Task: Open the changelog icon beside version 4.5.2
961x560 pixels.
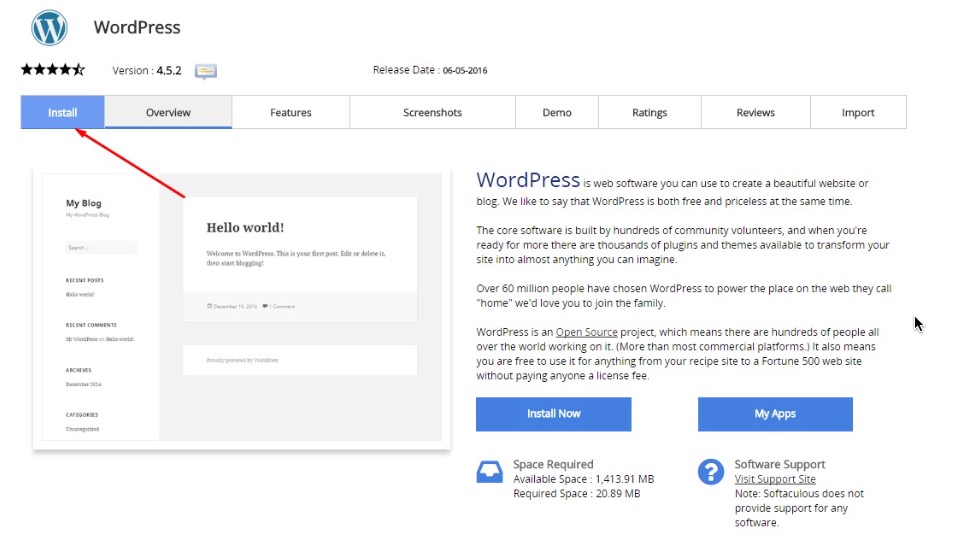Action: (x=206, y=72)
